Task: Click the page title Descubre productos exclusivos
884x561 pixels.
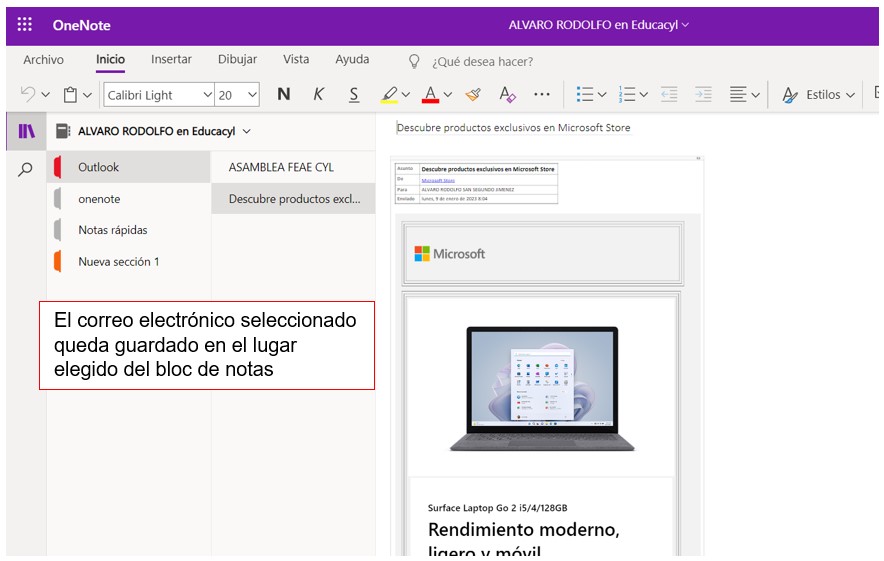Action: click(x=514, y=128)
